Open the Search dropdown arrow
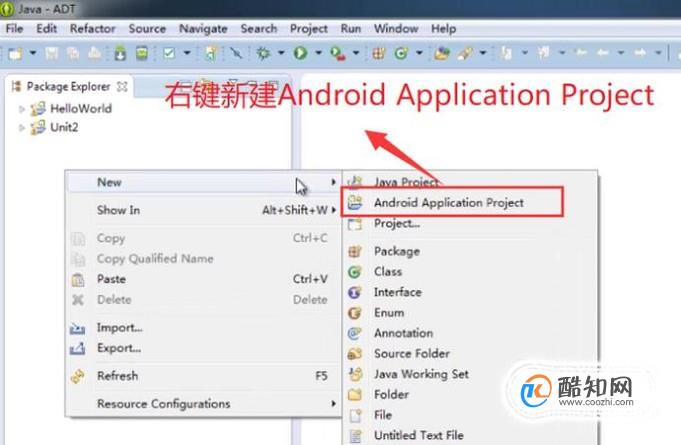This screenshot has height=445, width=681. pos(483,53)
